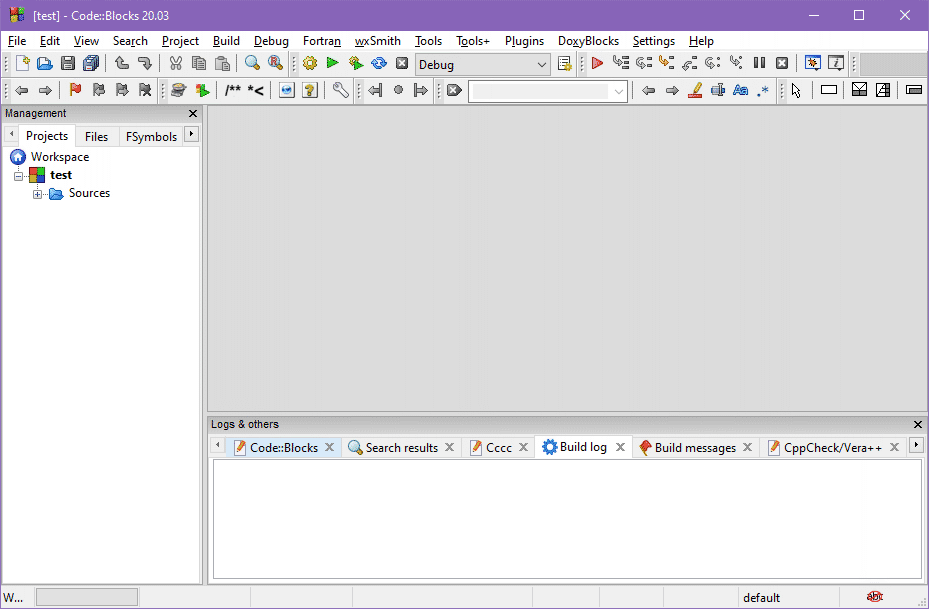Click the DoxyBlocks block comment icon
This screenshot has height=609, width=929.
pos(232,90)
